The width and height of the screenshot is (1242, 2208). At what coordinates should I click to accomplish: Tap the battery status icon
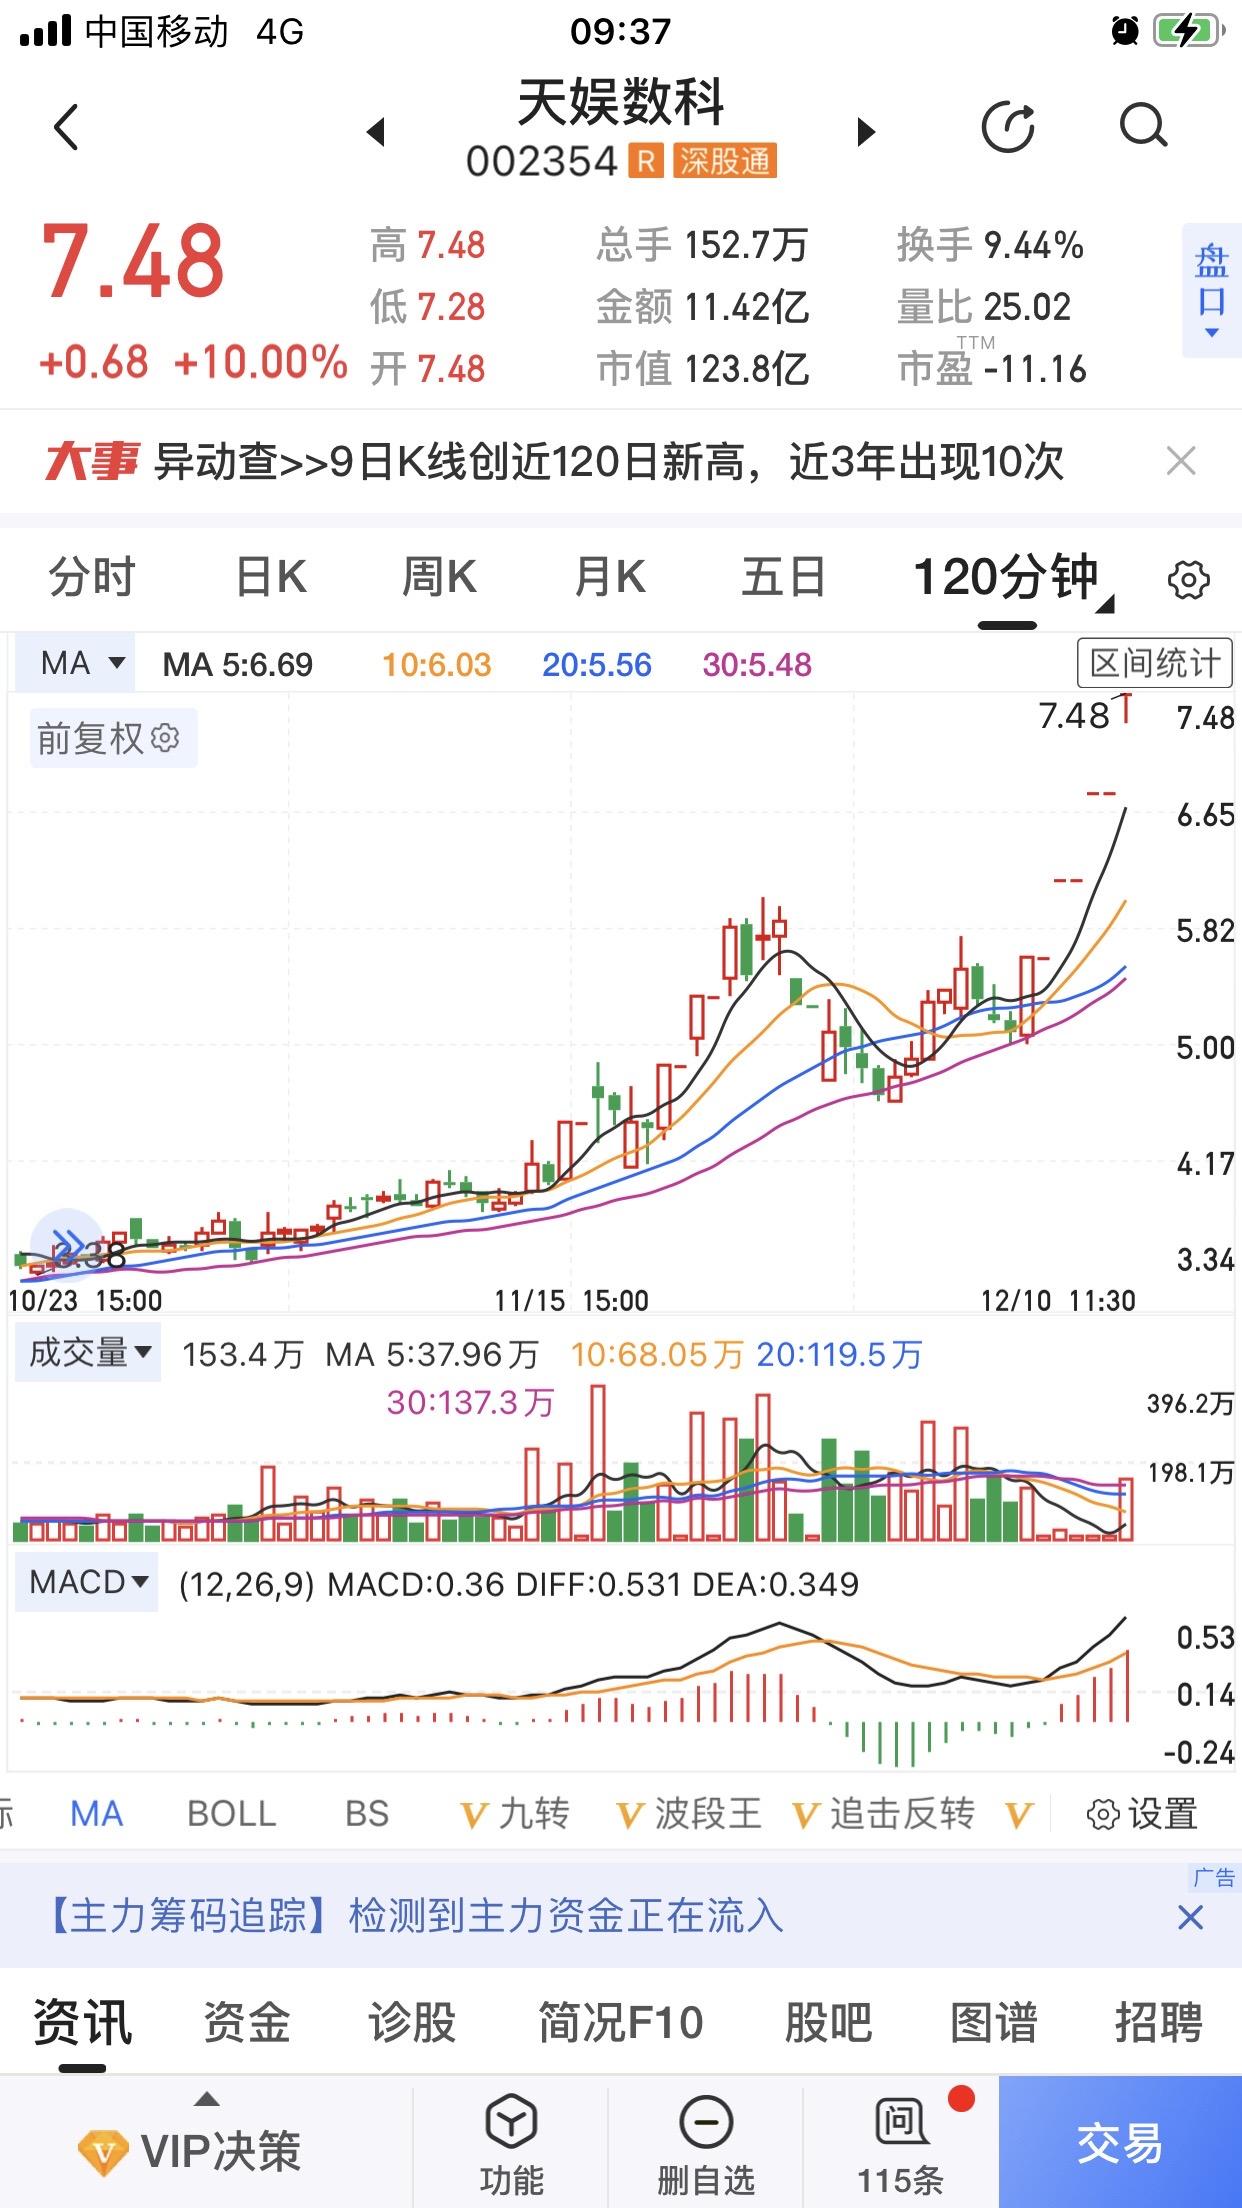point(1189,31)
